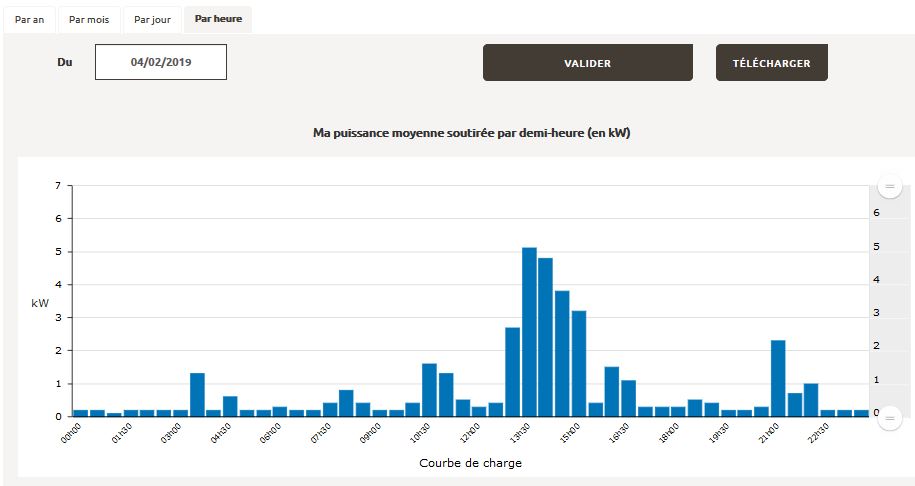
Task: Click the 22h00 bar at 1 kW
Action: coord(811,400)
